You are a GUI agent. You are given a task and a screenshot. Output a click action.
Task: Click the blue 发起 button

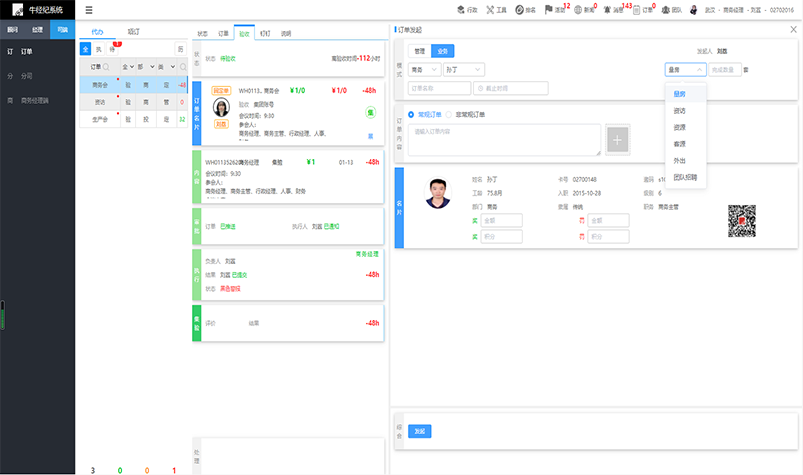coord(419,431)
